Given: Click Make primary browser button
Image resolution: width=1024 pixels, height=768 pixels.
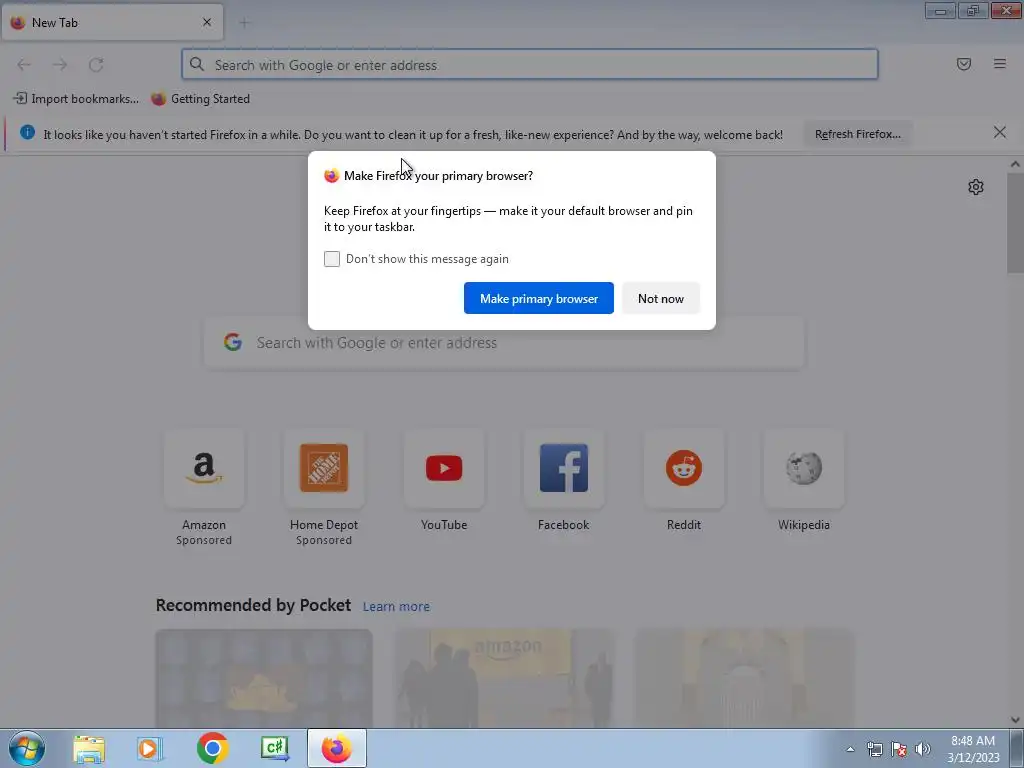Looking at the screenshot, I should pyautogui.click(x=539, y=298).
